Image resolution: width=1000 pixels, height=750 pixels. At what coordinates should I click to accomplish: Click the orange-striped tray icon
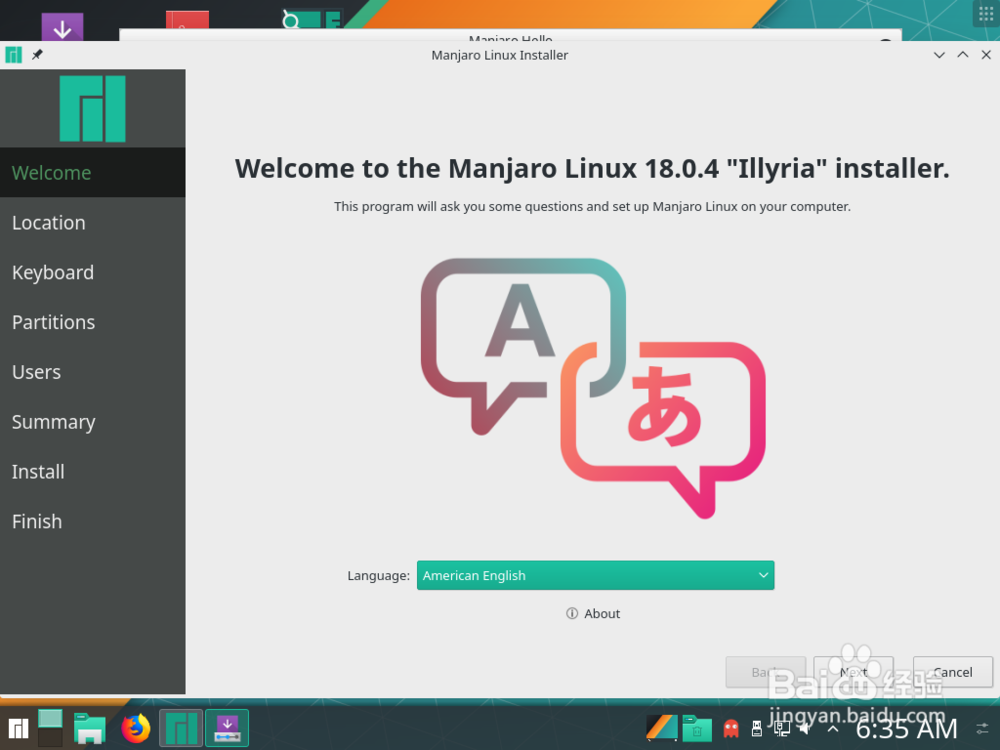[661, 728]
